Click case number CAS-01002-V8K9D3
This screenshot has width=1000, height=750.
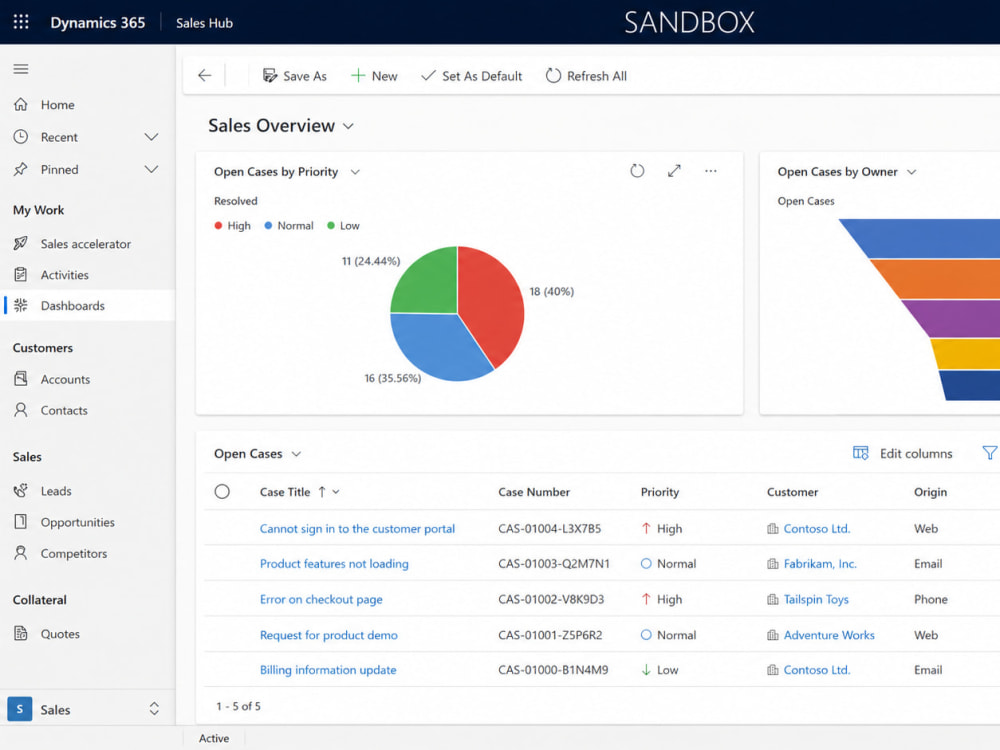click(551, 599)
